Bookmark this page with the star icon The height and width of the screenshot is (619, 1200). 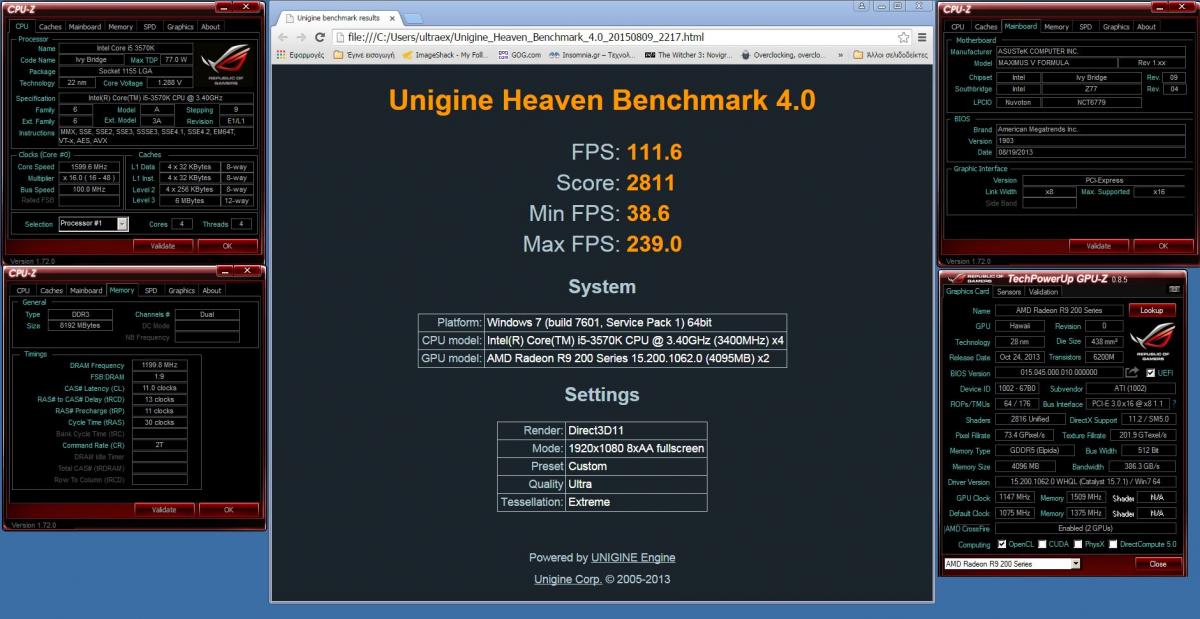(x=903, y=37)
